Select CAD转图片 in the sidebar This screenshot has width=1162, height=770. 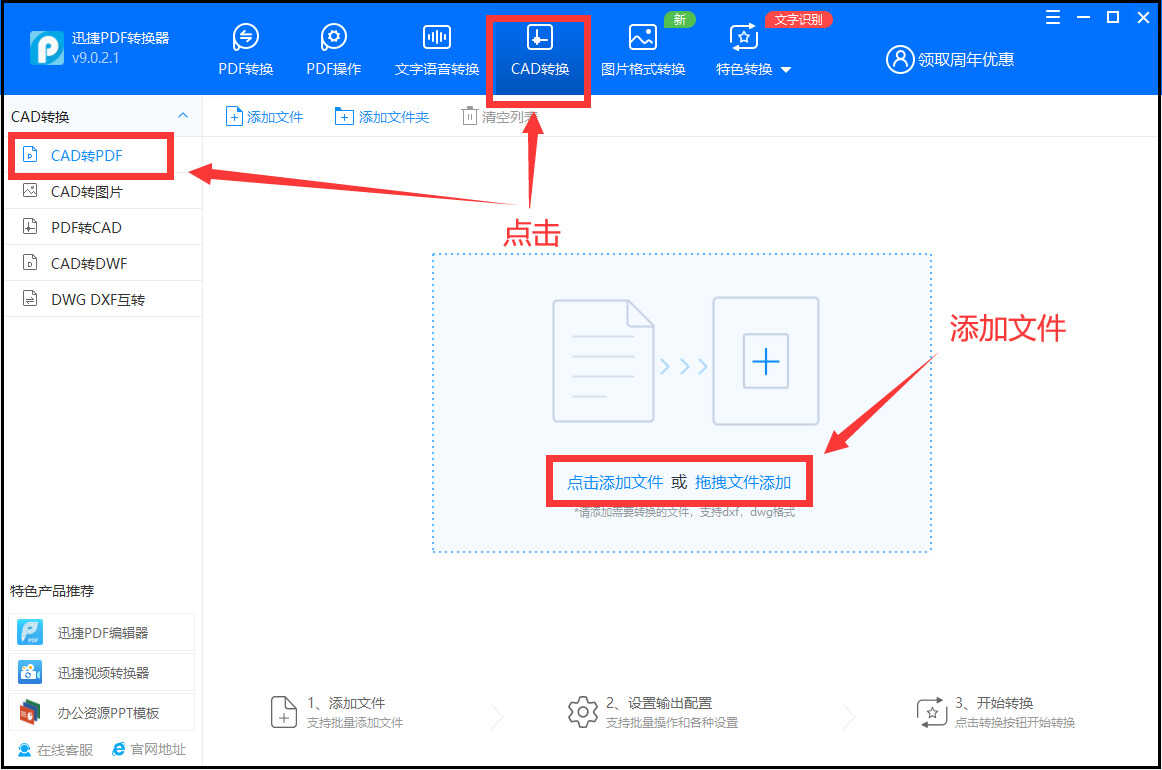pyautogui.click(x=103, y=191)
